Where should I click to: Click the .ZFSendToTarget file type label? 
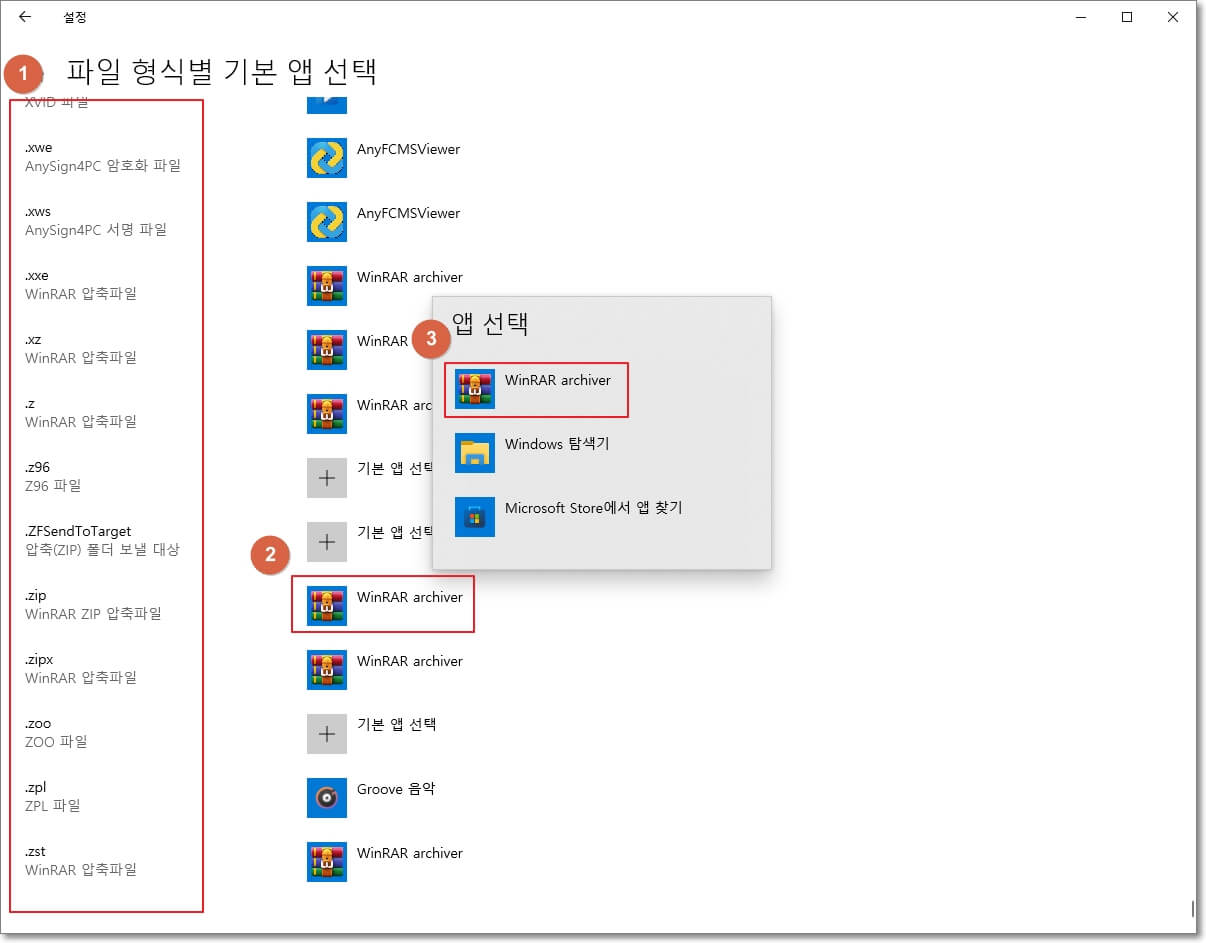point(78,532)
